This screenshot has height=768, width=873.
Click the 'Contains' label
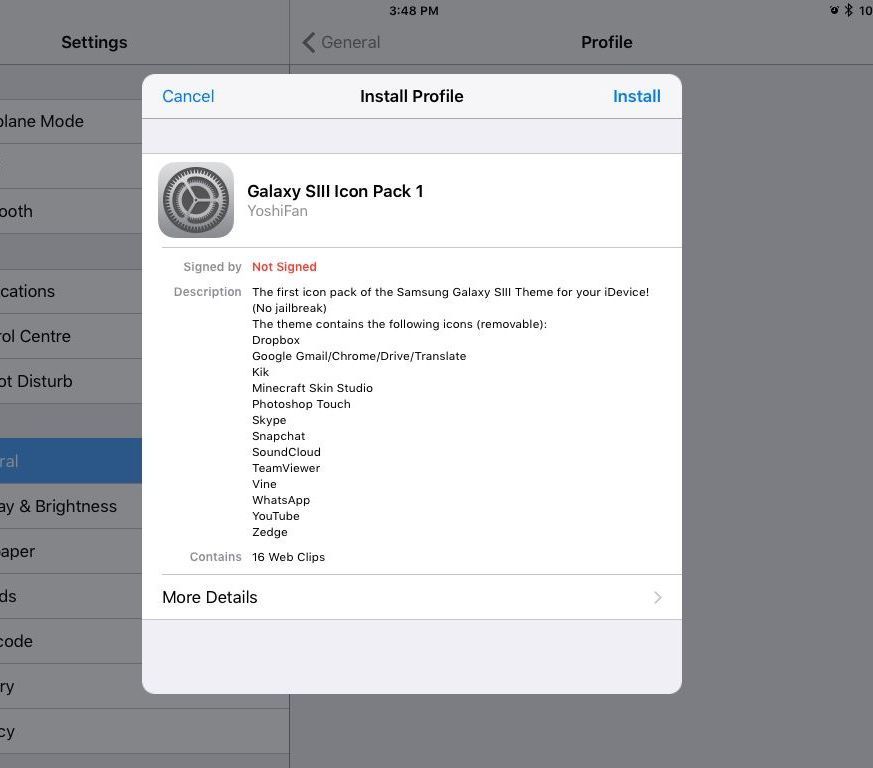pyautogui.click(x=215, y=557)
